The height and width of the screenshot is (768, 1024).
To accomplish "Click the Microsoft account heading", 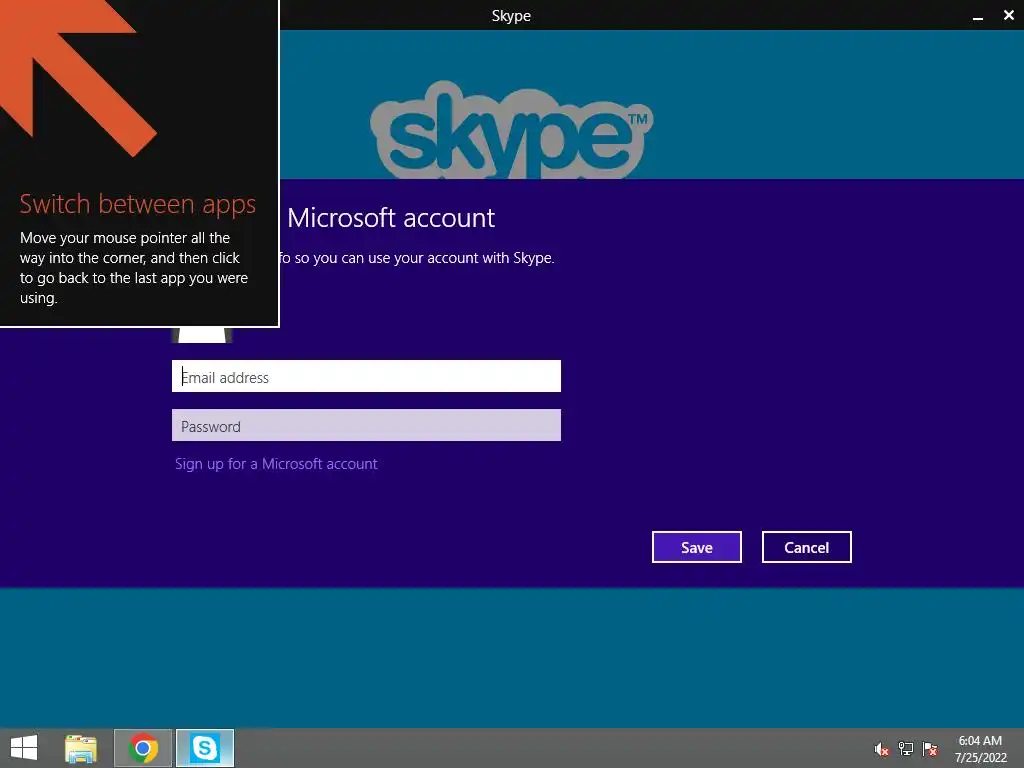I will point(391,218).
